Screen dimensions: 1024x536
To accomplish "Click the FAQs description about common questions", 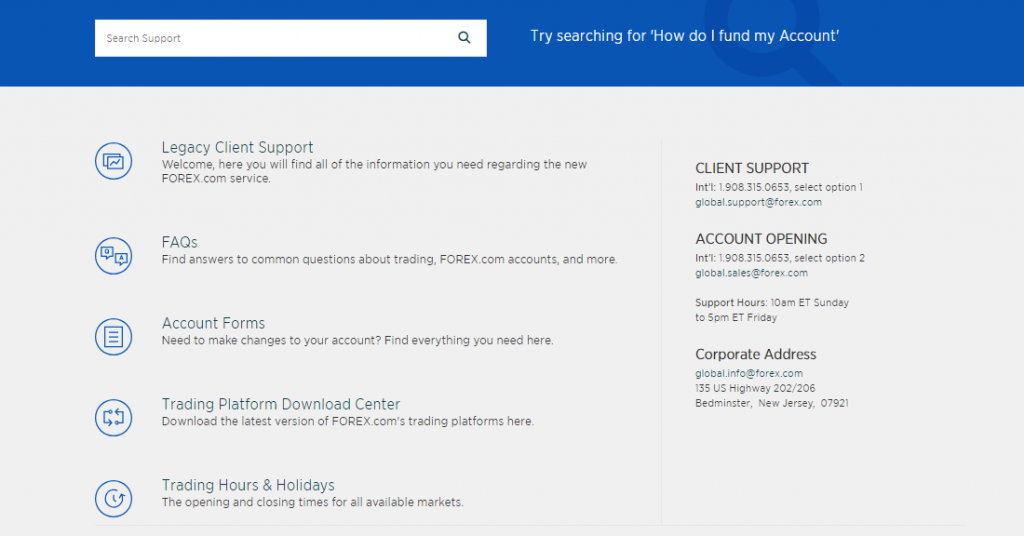I will (x=389, y=259).
